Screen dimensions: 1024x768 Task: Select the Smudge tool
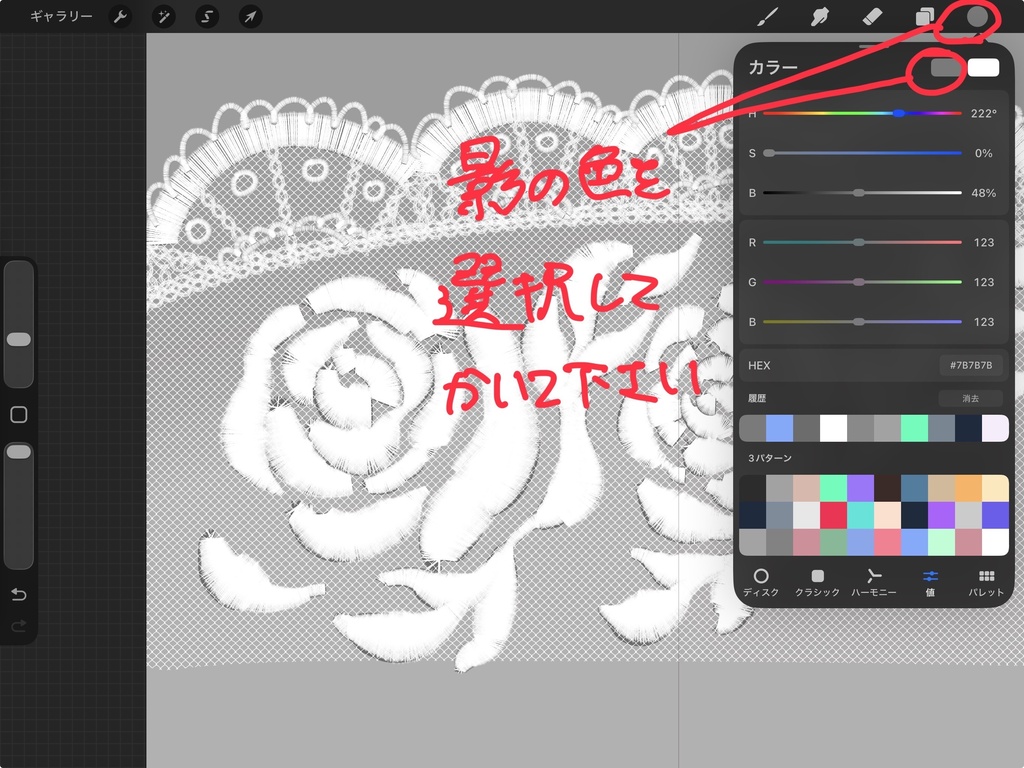point(820,16)
